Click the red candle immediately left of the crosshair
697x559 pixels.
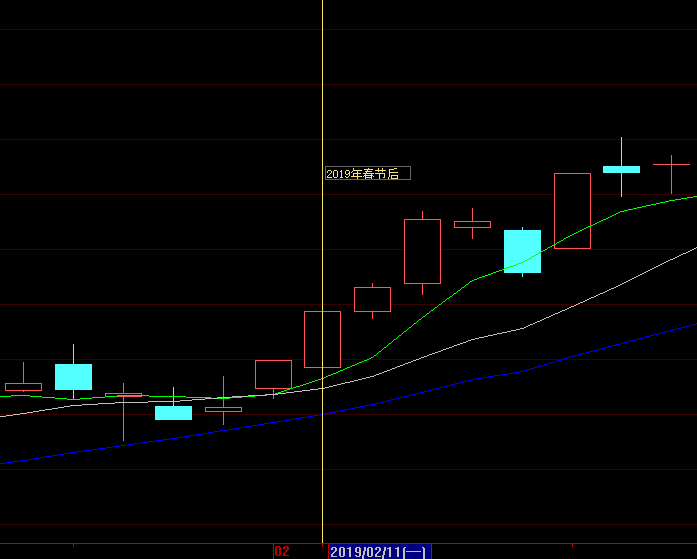(x=273, y=374)
